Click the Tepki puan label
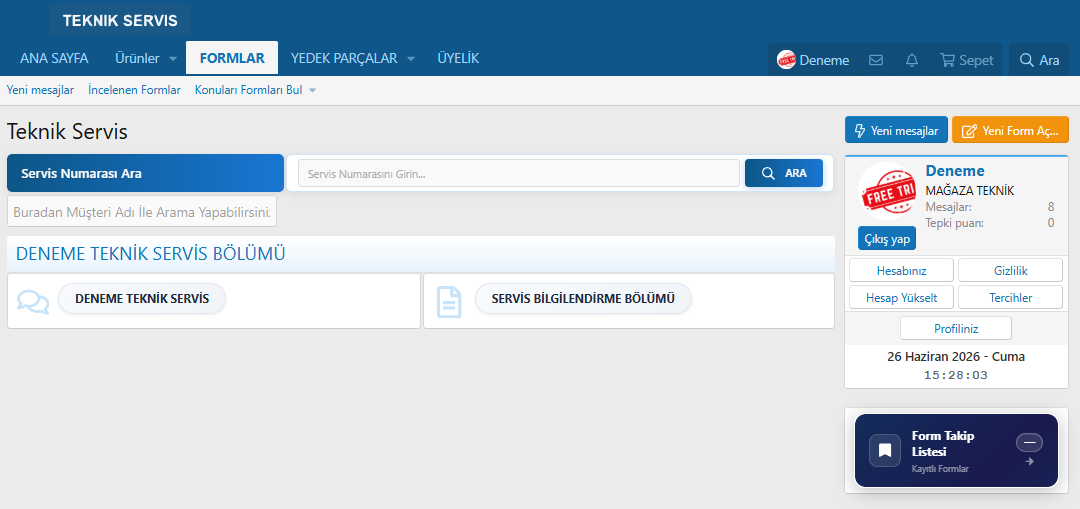Screen dimensions: 1080x509 click(x=954, y=222)
